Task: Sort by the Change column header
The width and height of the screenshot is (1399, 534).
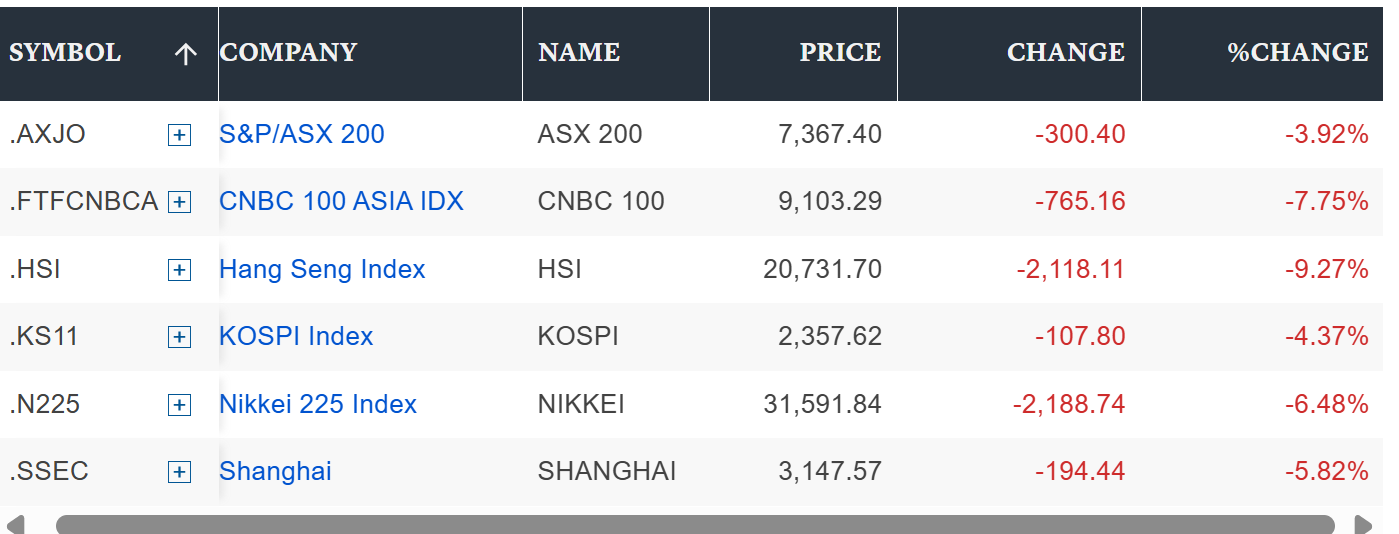Action: 1066,52
